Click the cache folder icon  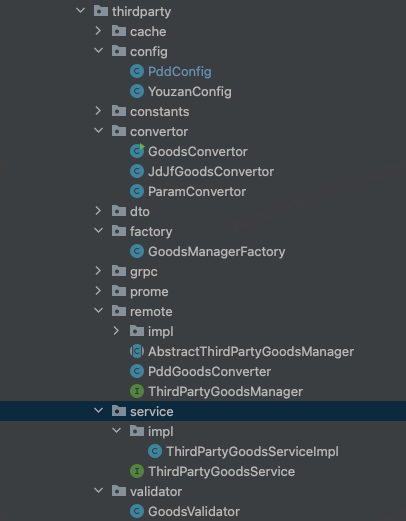tap(119, 31)
